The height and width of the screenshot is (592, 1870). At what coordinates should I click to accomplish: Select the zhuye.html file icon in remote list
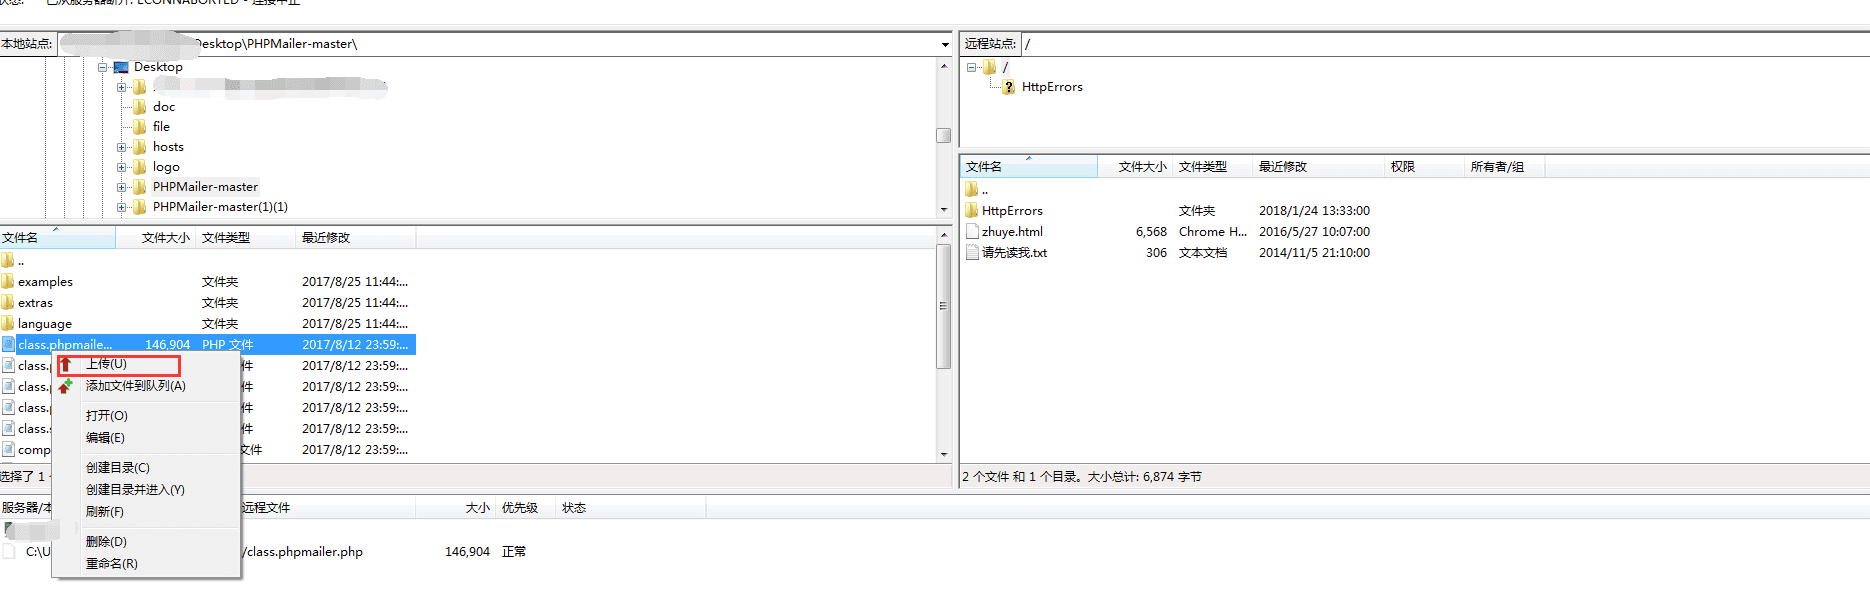tap(972, 232)
